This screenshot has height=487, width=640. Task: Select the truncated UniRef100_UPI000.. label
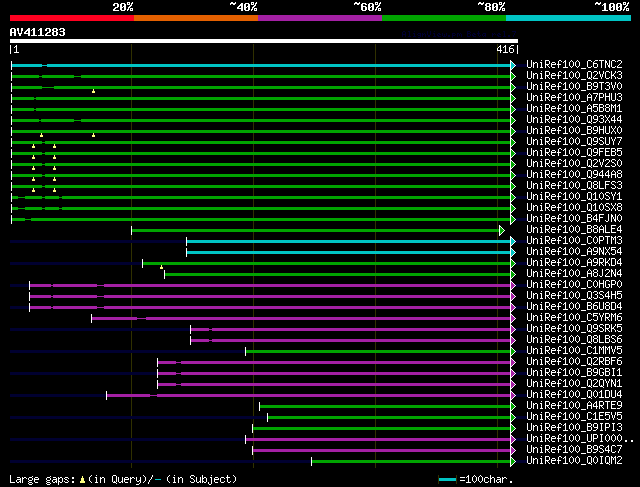pos(580,439)
